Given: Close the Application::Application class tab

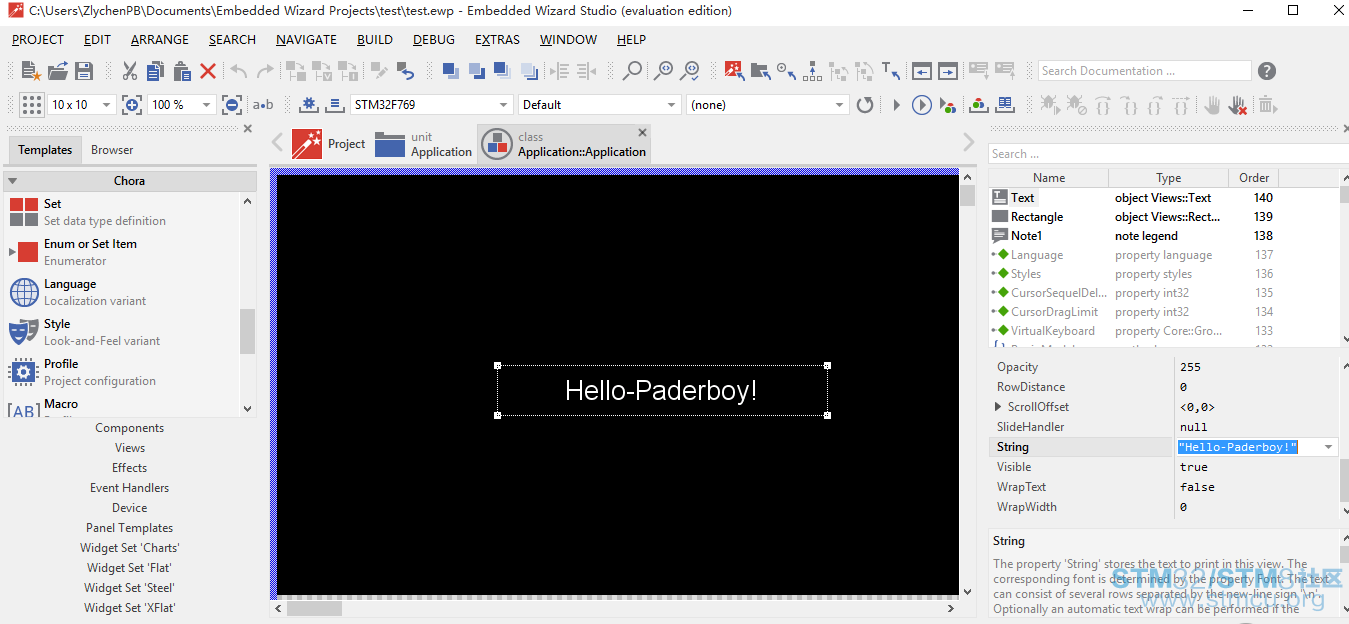Looking at the screenshot, I should tap(642, 132).
